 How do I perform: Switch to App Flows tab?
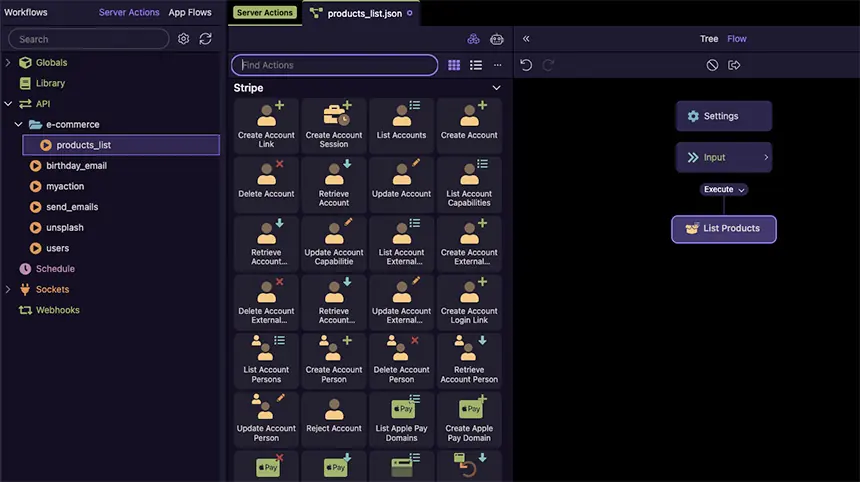point(190,12)
